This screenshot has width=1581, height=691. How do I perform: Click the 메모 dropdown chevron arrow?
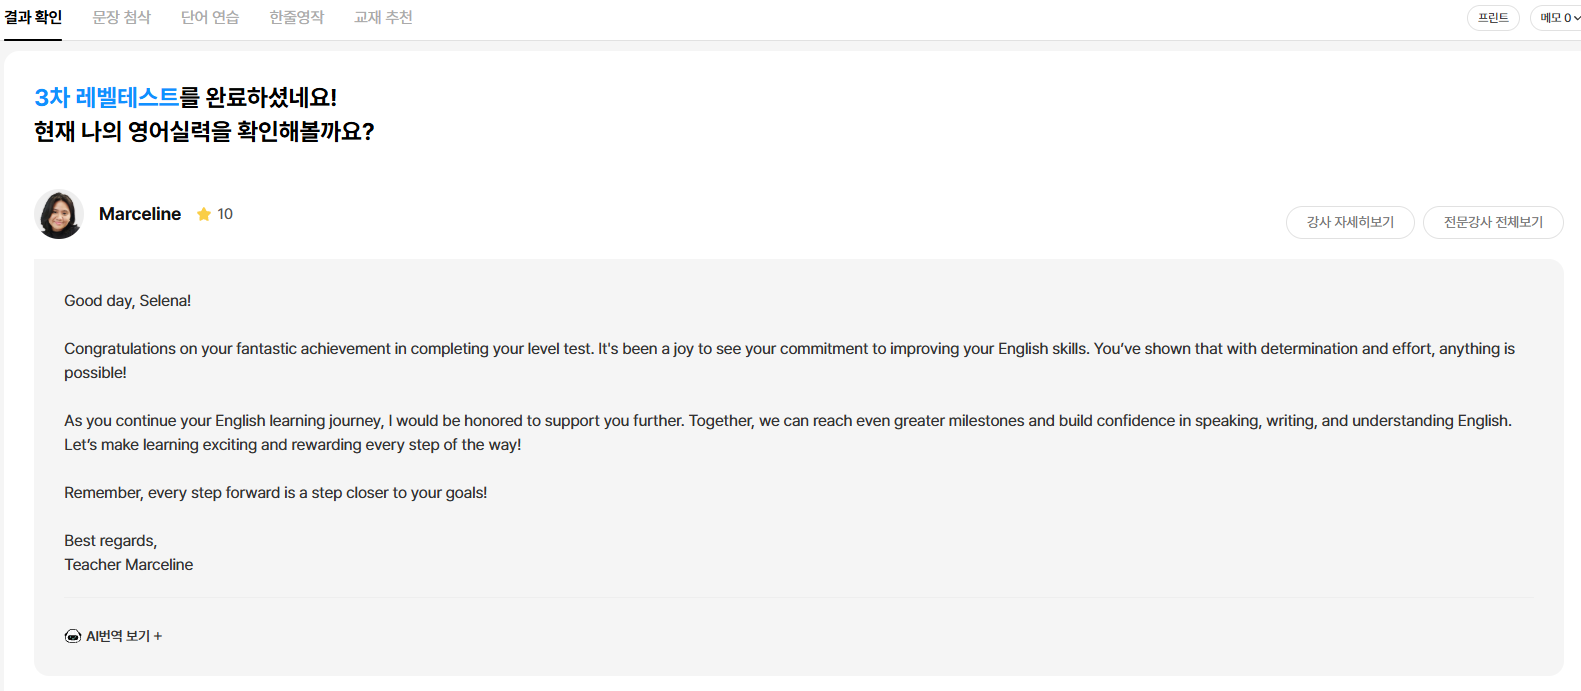1577,18
